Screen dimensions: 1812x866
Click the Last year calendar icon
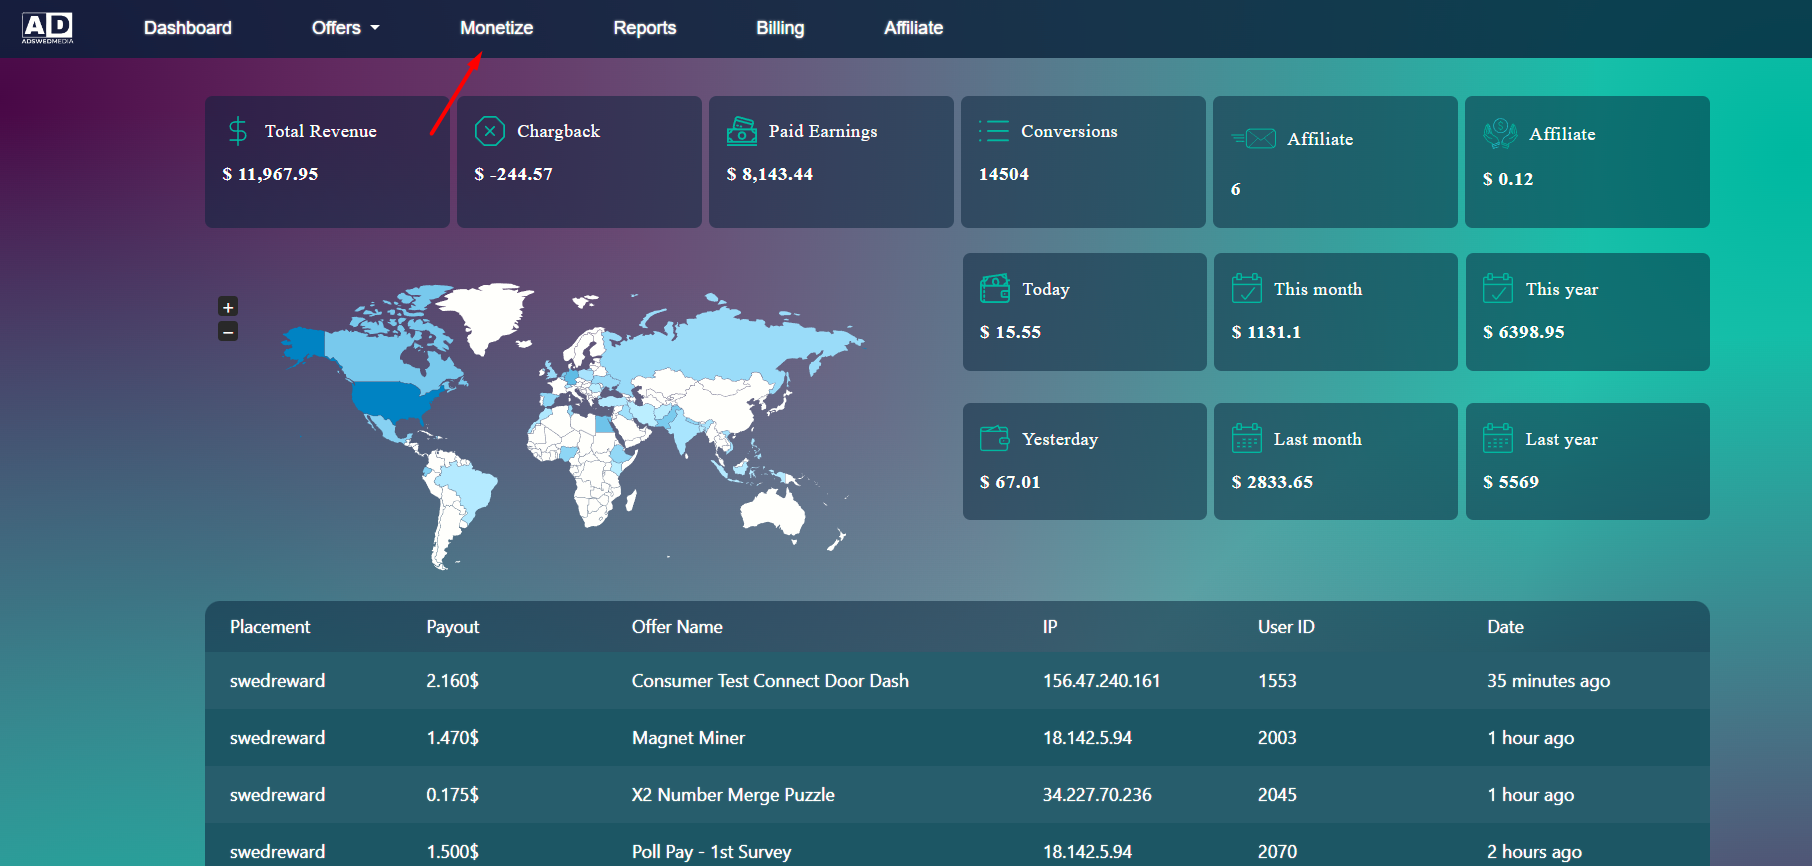pyautogui.click(x=1498, y=439)
